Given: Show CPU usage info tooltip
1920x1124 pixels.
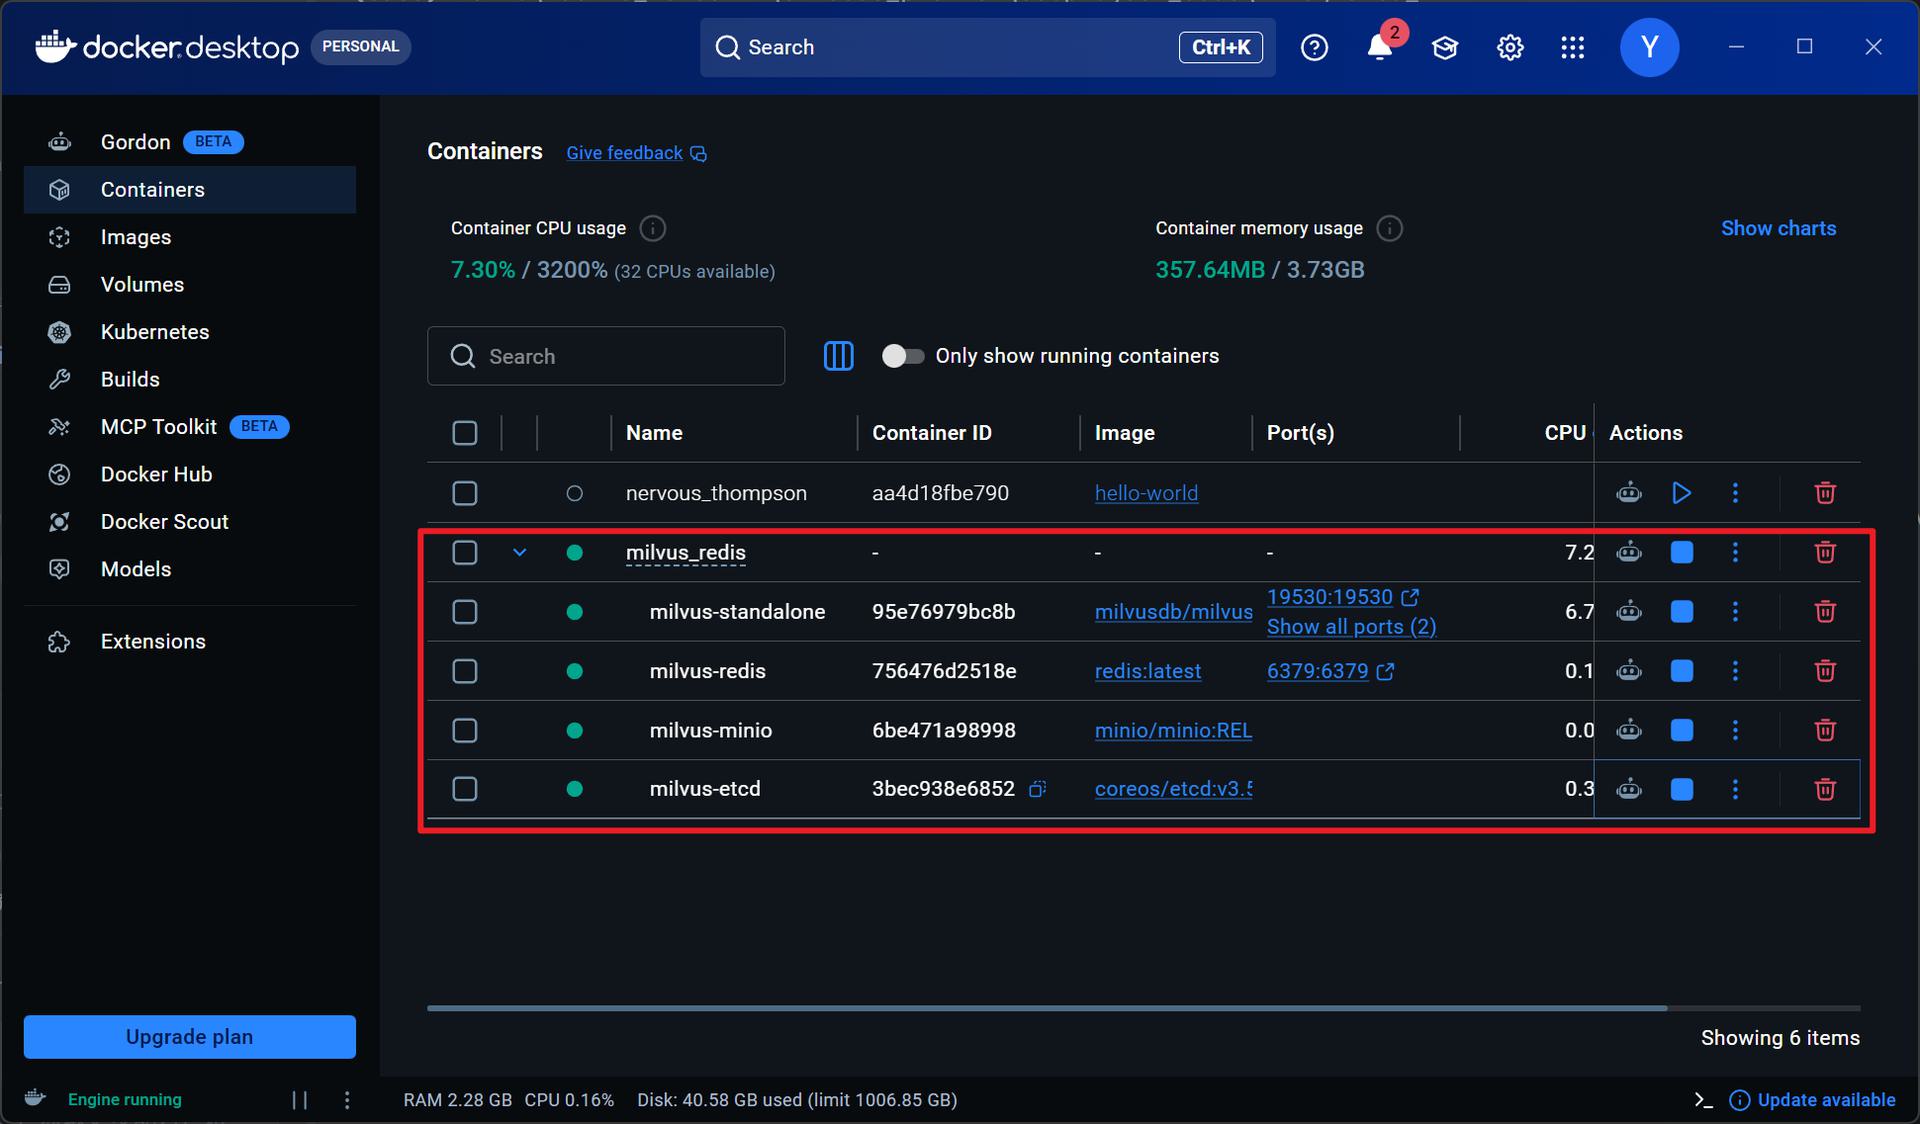Looking at the screenshot, I should (x=652, y=229).
